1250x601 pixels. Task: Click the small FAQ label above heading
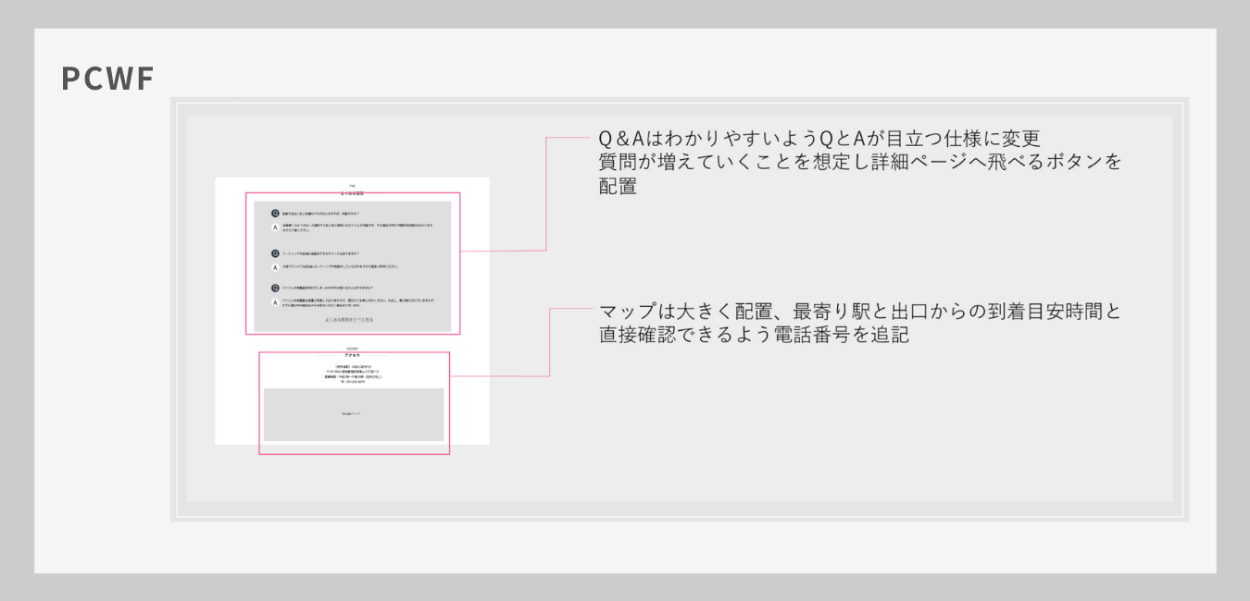pyautogui.click(x=352, y=184)
